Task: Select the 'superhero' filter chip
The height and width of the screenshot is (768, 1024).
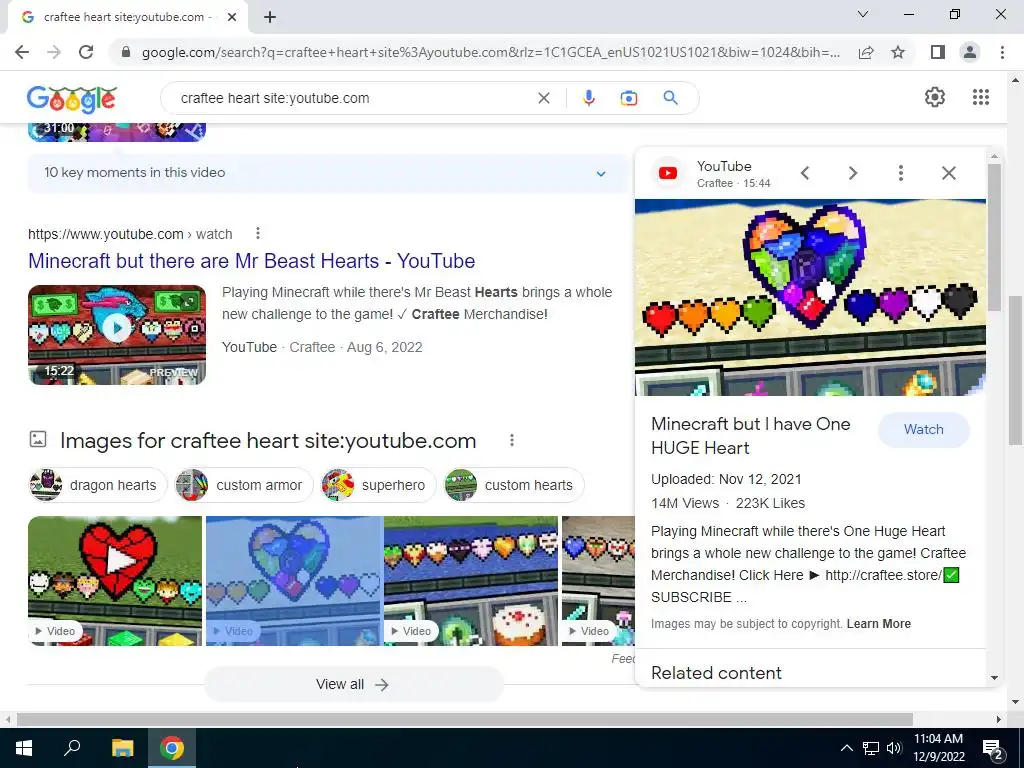Action: (x=378, y=485)
